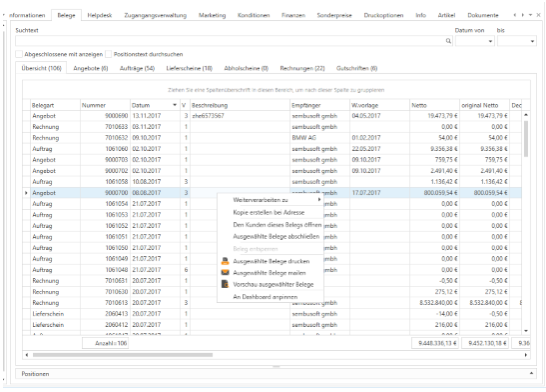Screen dimensions: 546x392
Task: Open the Datum von date dropdown
Action: tap(490, 41)
